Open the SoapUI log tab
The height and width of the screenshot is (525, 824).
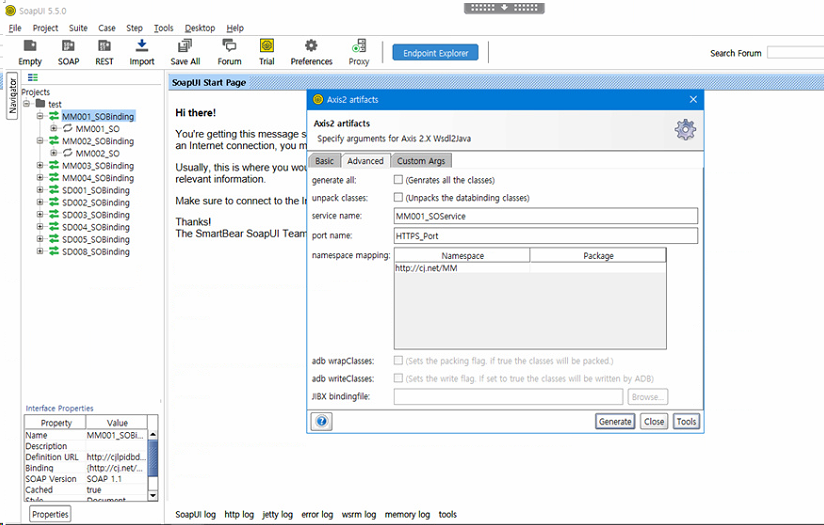pyautogui.click(x=195, y=514)
